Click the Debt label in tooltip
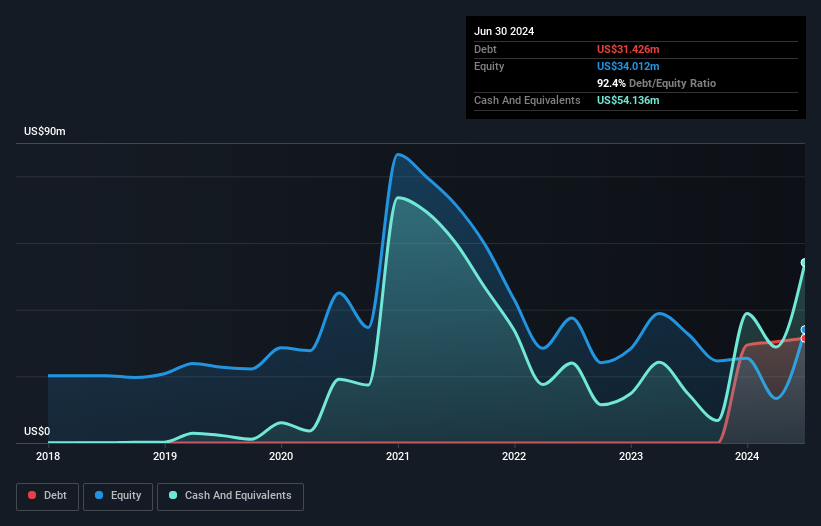This screenshot has width=821, height=526. pos(485,49)
